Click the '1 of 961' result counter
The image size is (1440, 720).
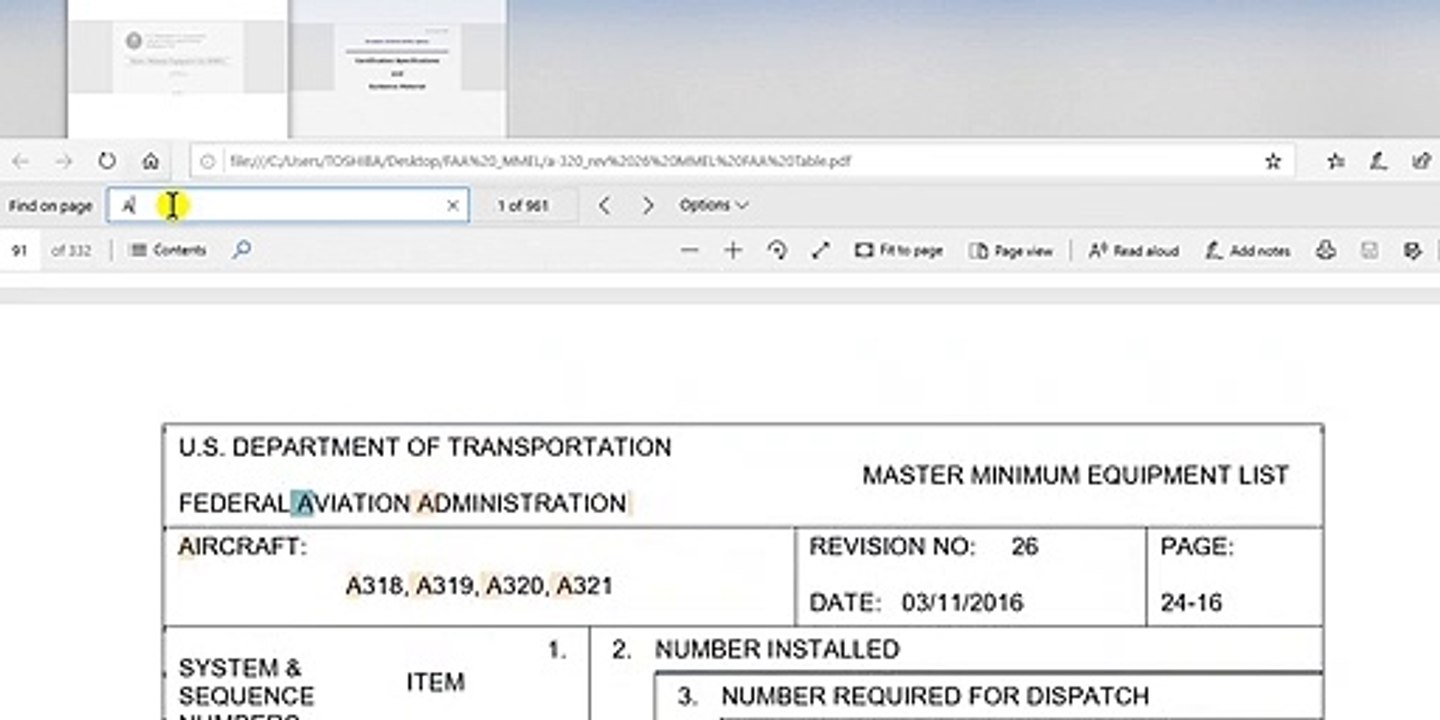pyautogui.click(x=523, y=205)
